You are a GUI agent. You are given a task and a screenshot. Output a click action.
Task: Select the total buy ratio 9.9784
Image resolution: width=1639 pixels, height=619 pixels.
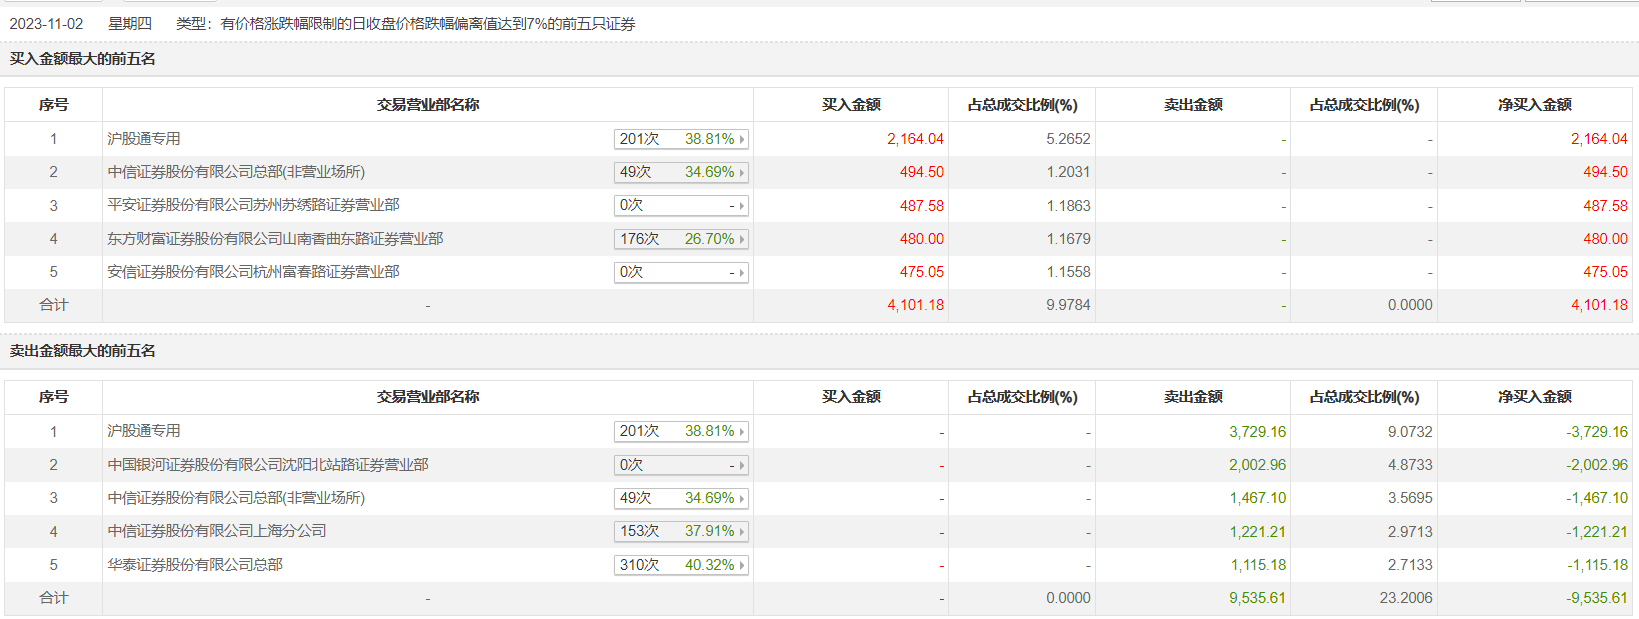click(1068, 305)
